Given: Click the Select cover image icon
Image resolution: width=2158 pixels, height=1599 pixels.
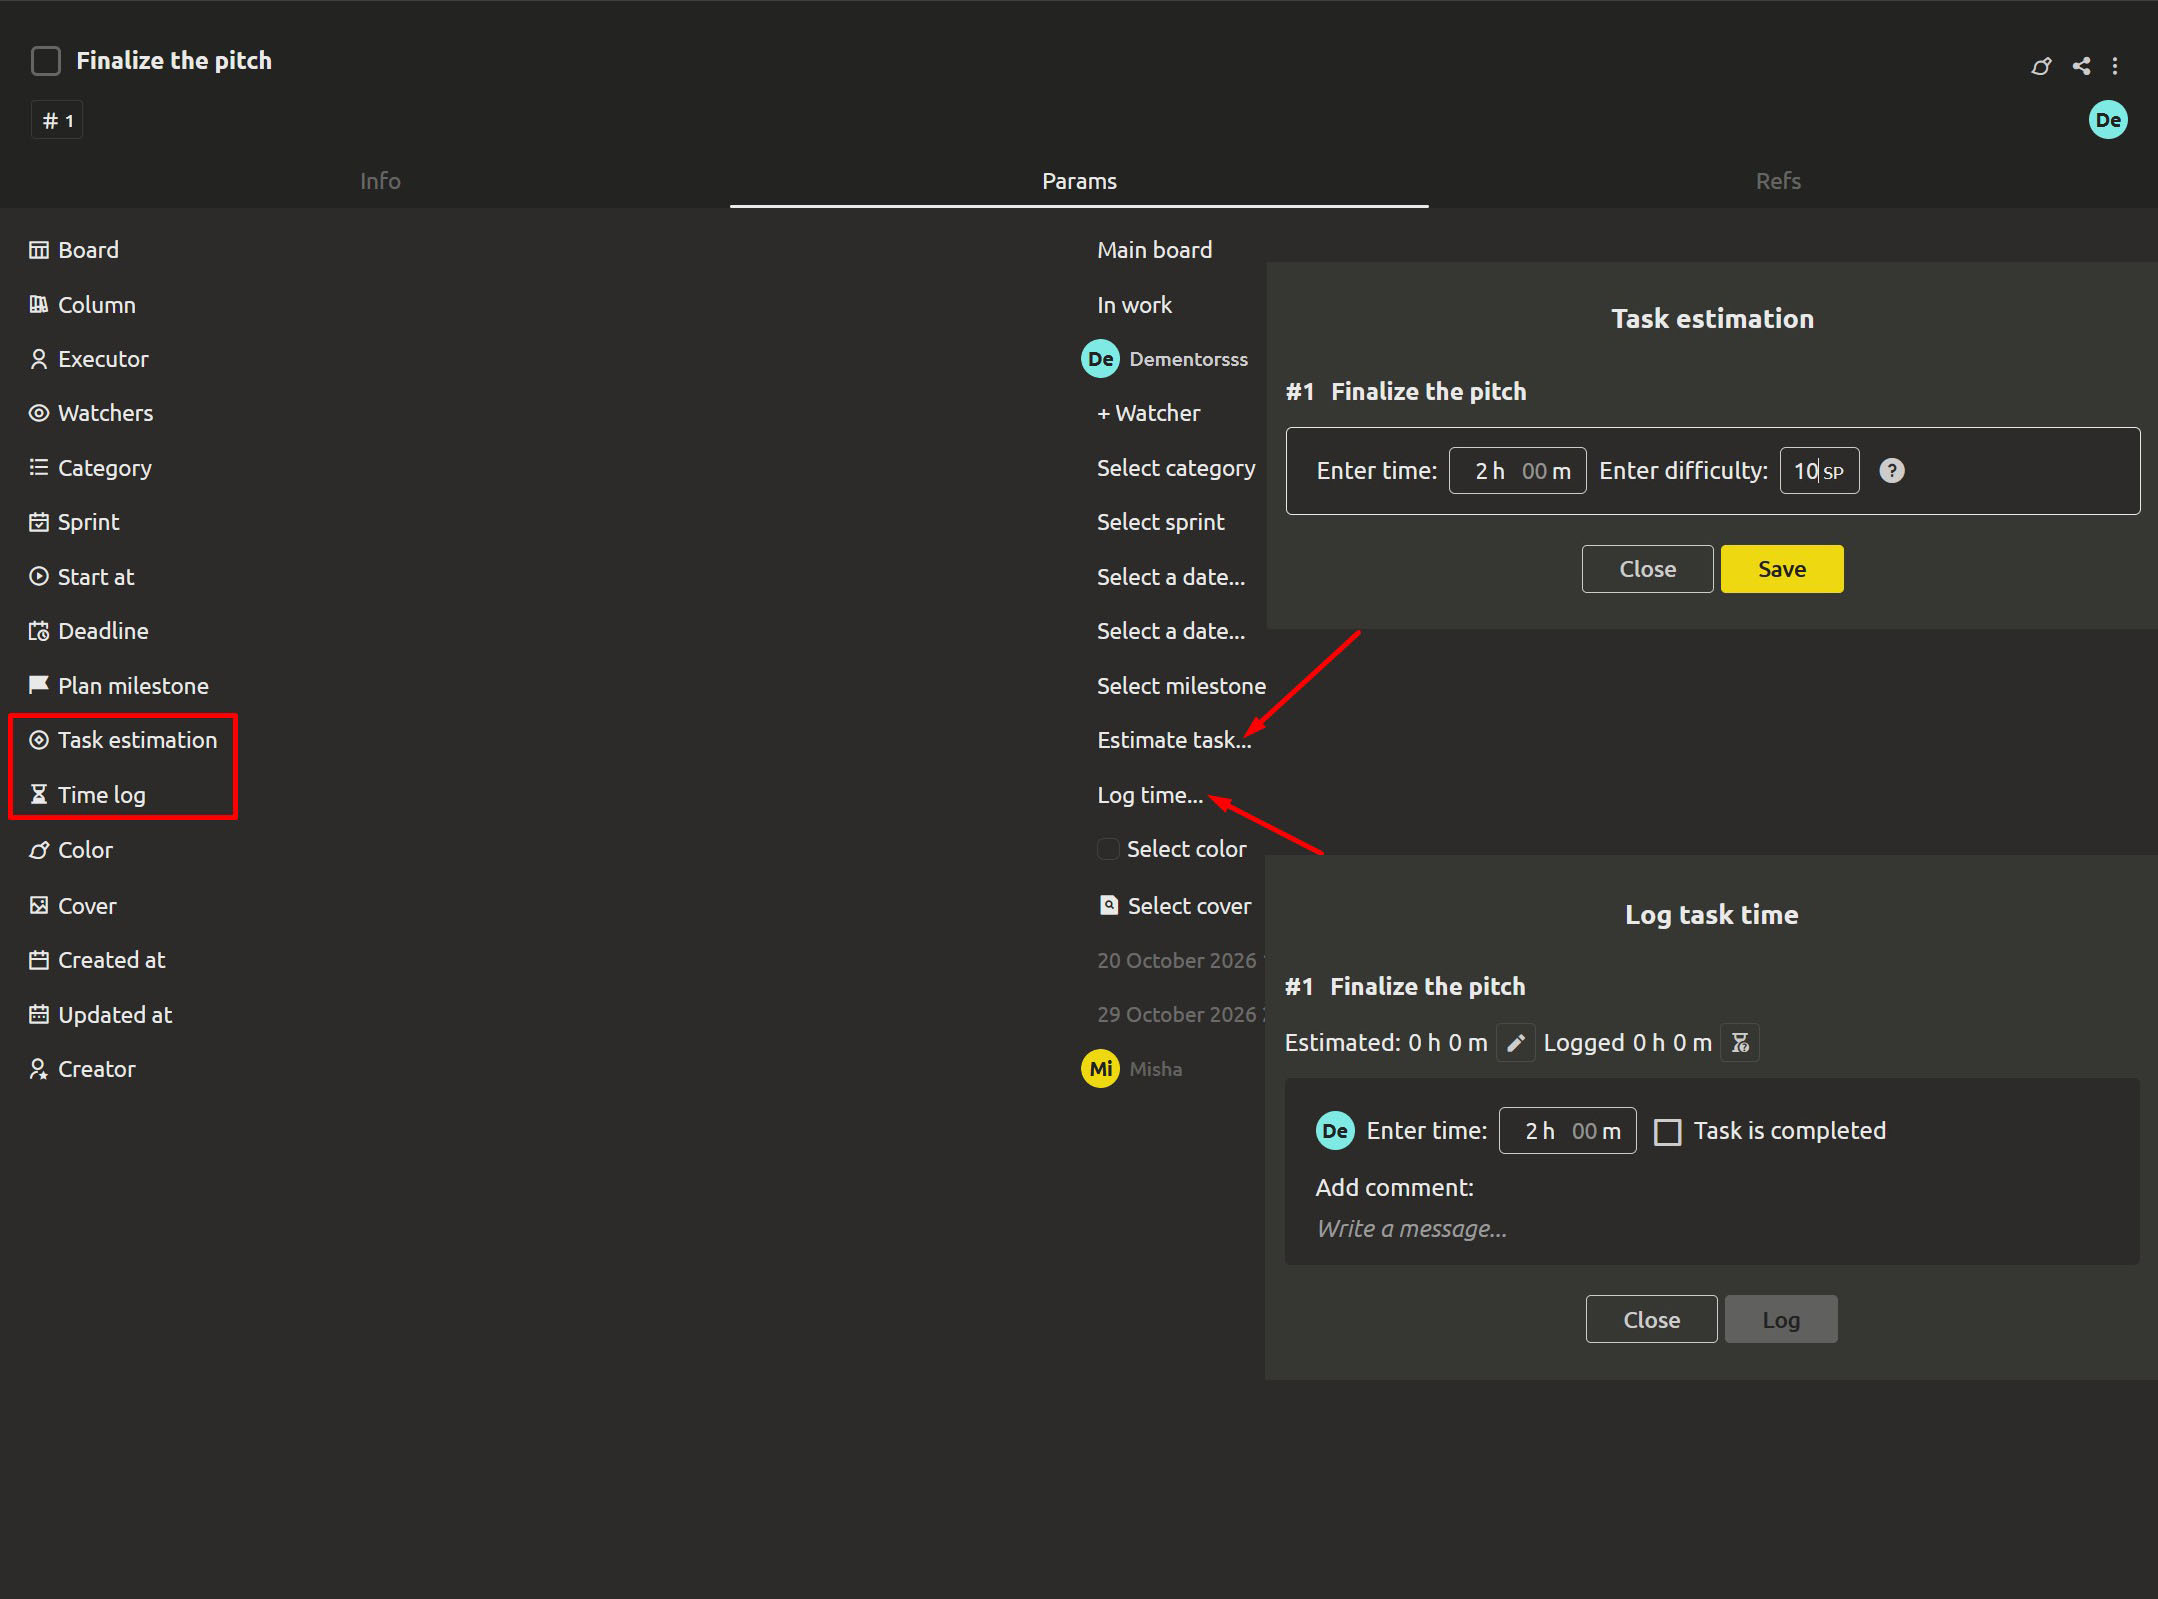Looking at the screenshot, I should click(1108, 905).
